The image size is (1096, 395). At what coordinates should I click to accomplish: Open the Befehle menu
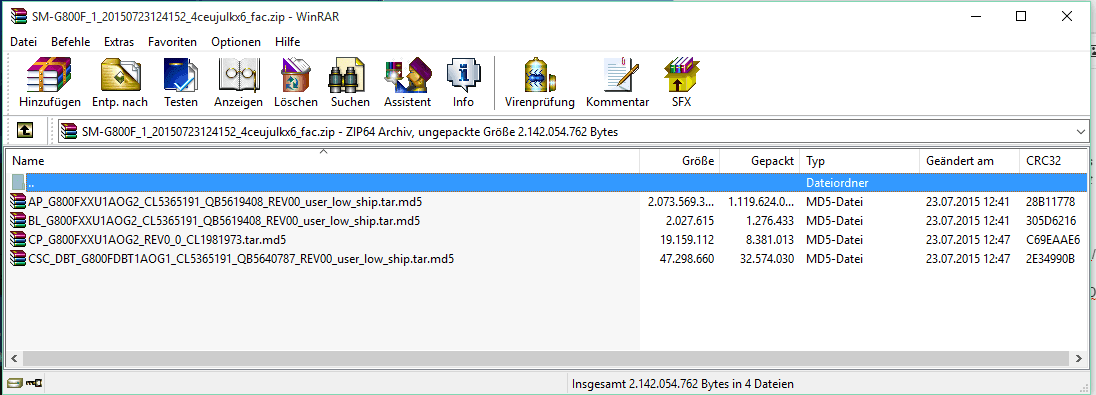[x=71, y=42]
